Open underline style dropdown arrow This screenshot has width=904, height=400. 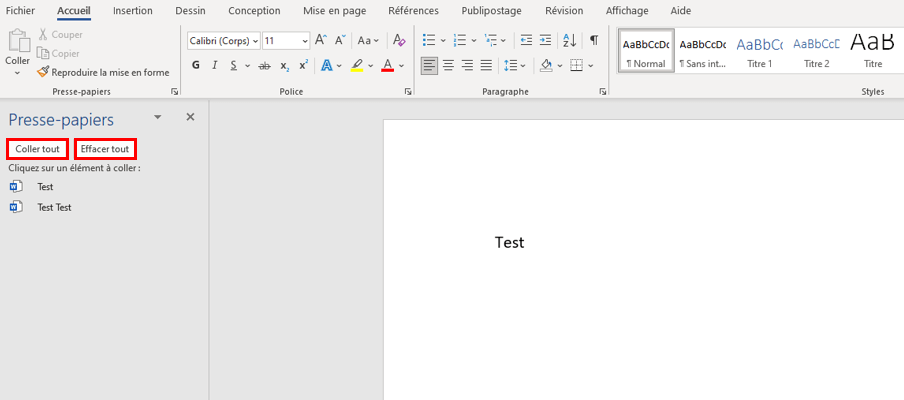247,66
